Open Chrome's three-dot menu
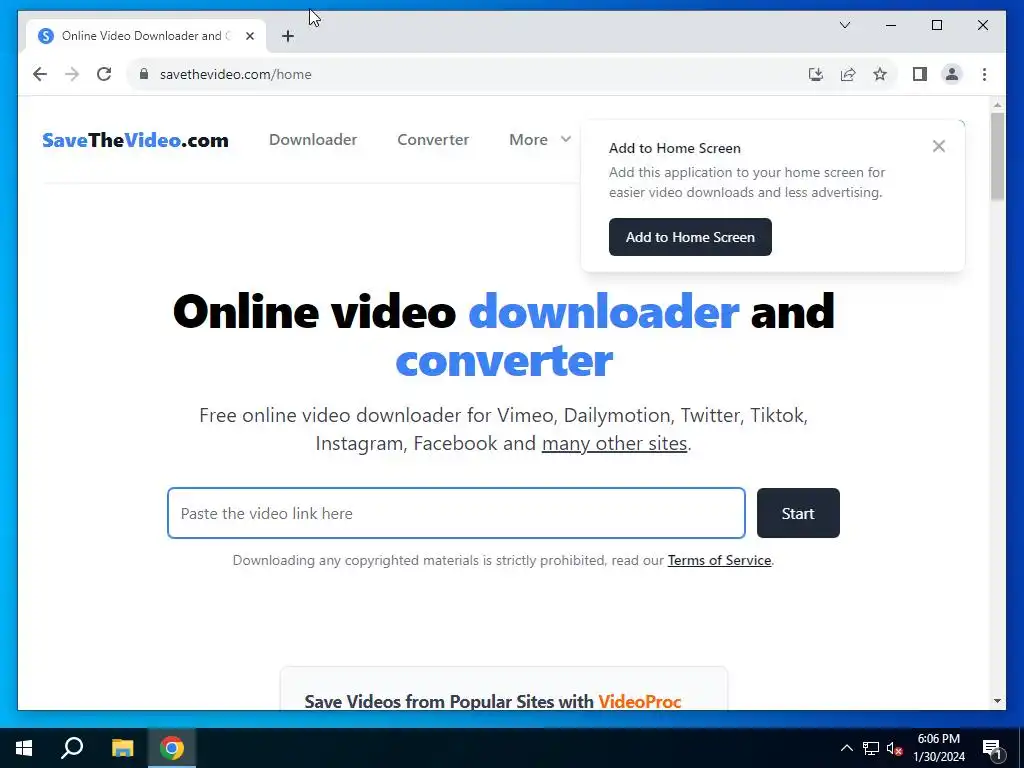Viewport: 1024px width, 768px height. point(984,74)
